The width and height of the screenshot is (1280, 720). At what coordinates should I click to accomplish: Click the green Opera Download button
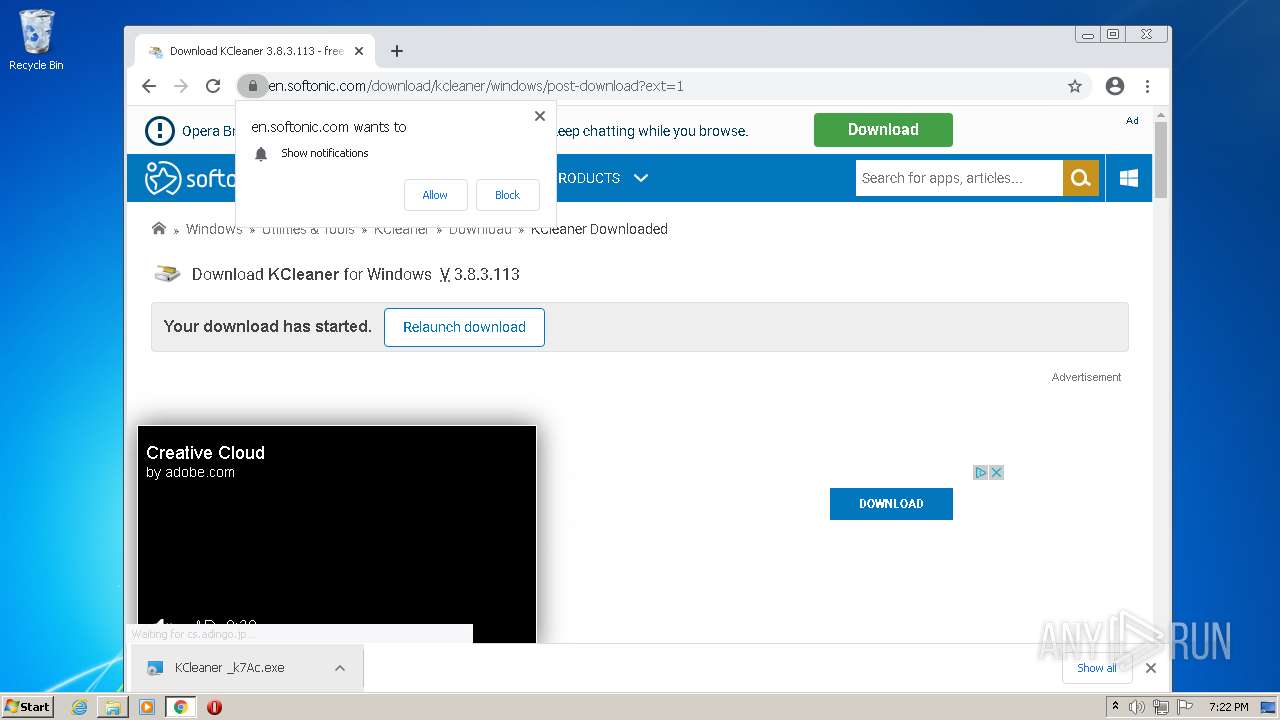click(x=883, y=130)
